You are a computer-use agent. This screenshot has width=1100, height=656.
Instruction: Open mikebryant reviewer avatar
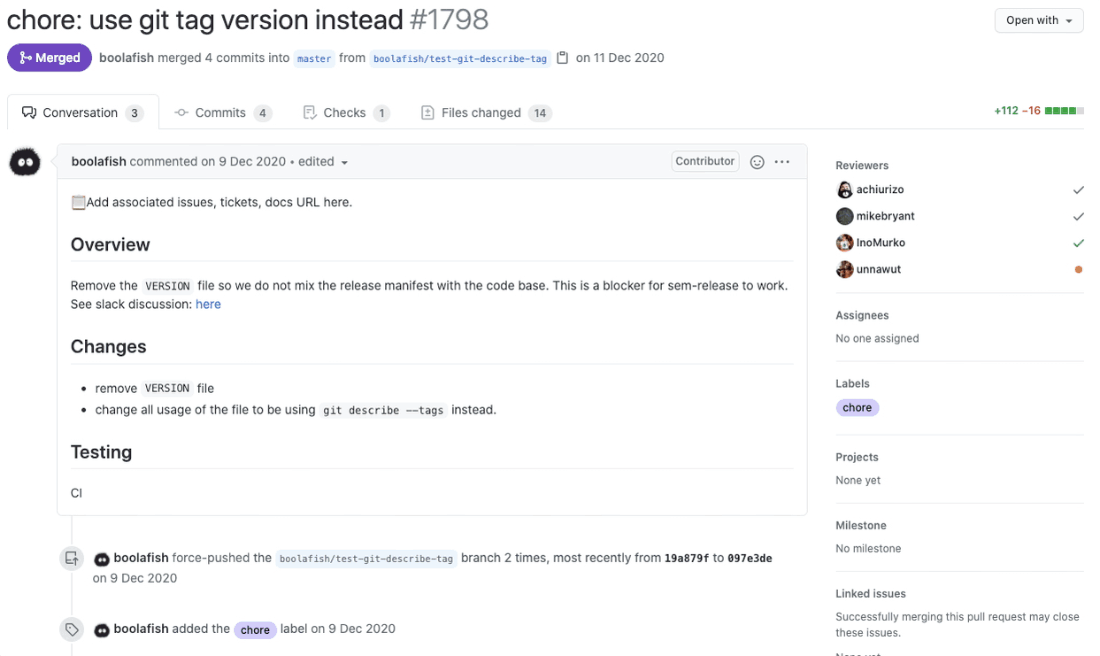click(845, 216)
